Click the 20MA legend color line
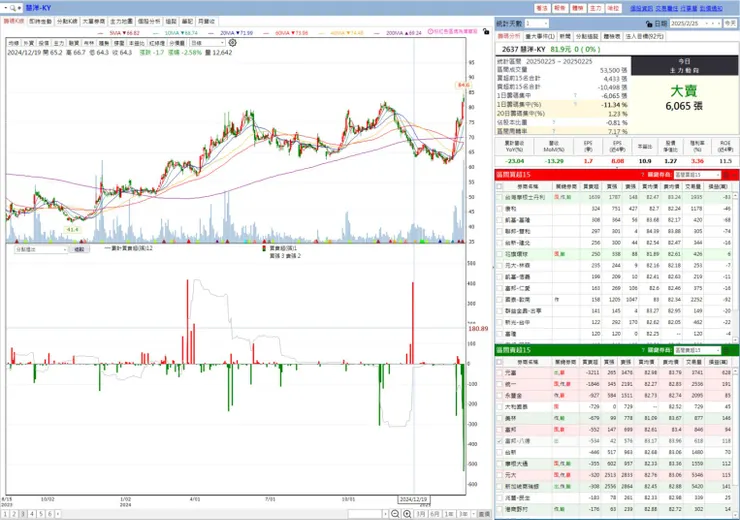This screenshot has height=520, width=740. pyautogui.click(x=212, y=33)
